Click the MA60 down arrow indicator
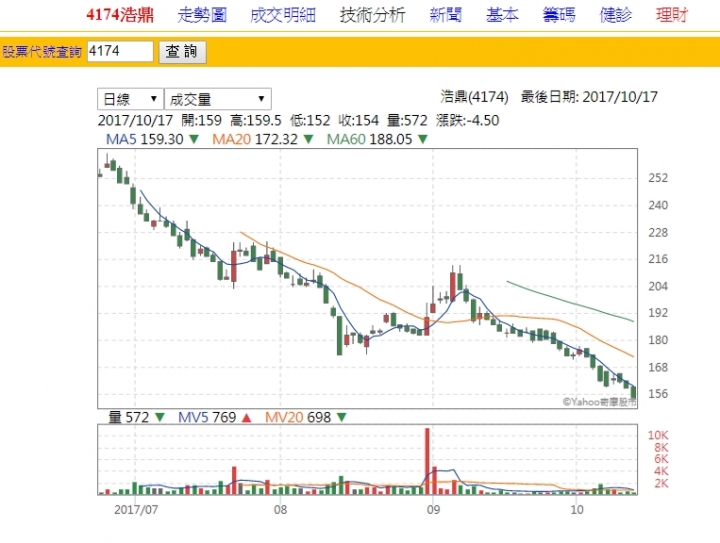Image resolution: width=720 pixels, height=543 pixels. click(x=423, y=139)
